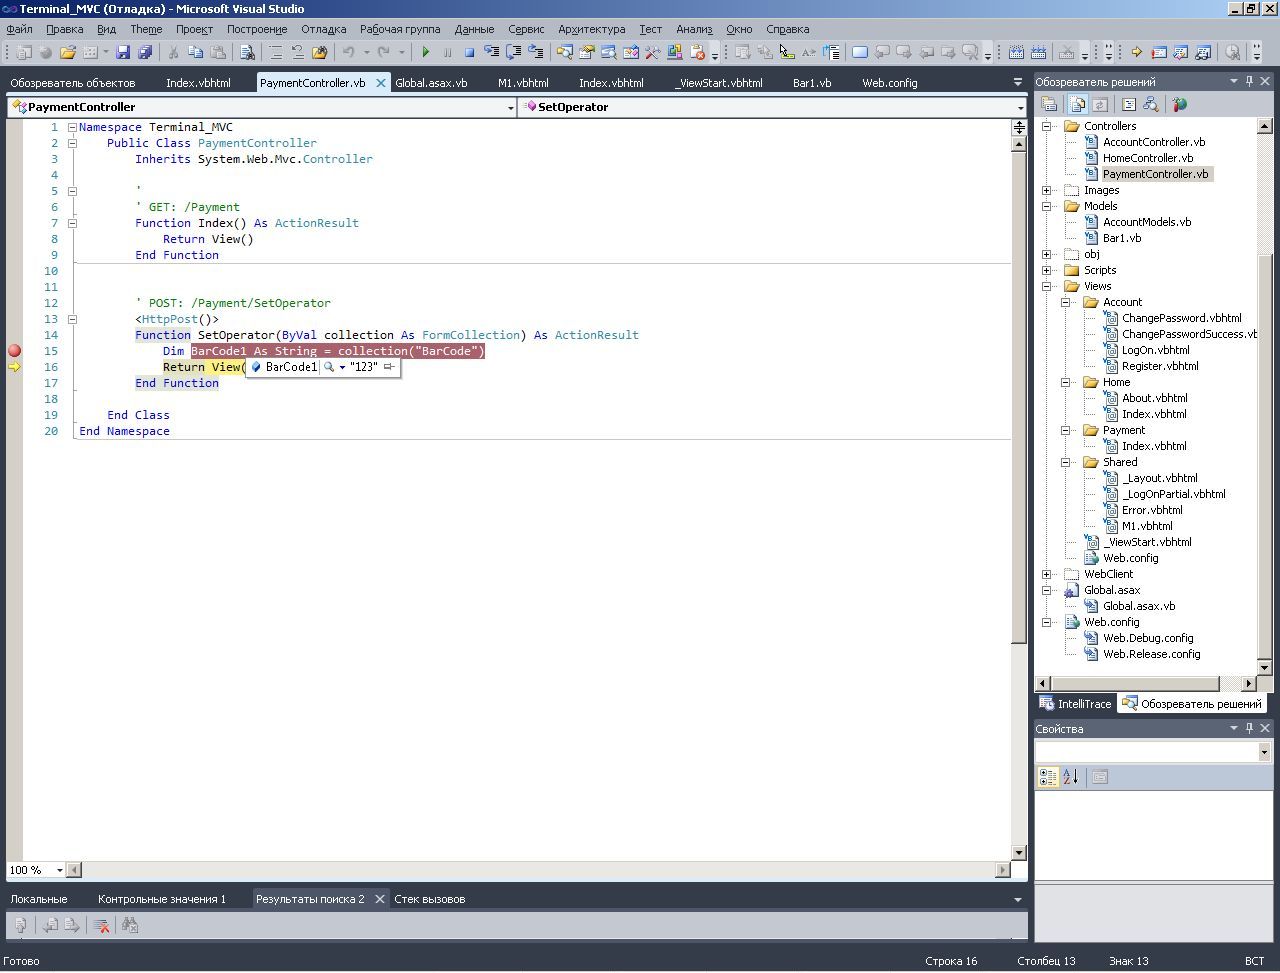Stop debugging with the blue square icon

[469, 53]
